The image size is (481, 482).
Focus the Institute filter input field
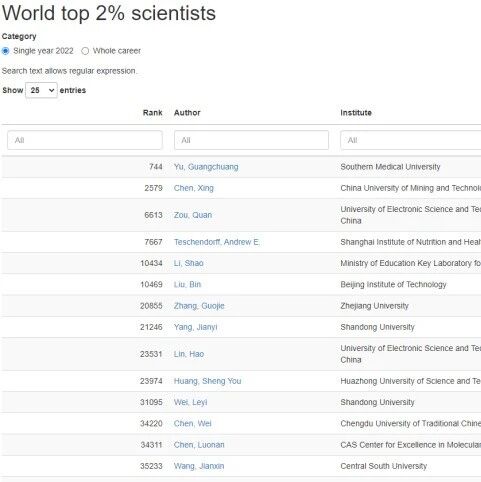[x=411, y=140]
